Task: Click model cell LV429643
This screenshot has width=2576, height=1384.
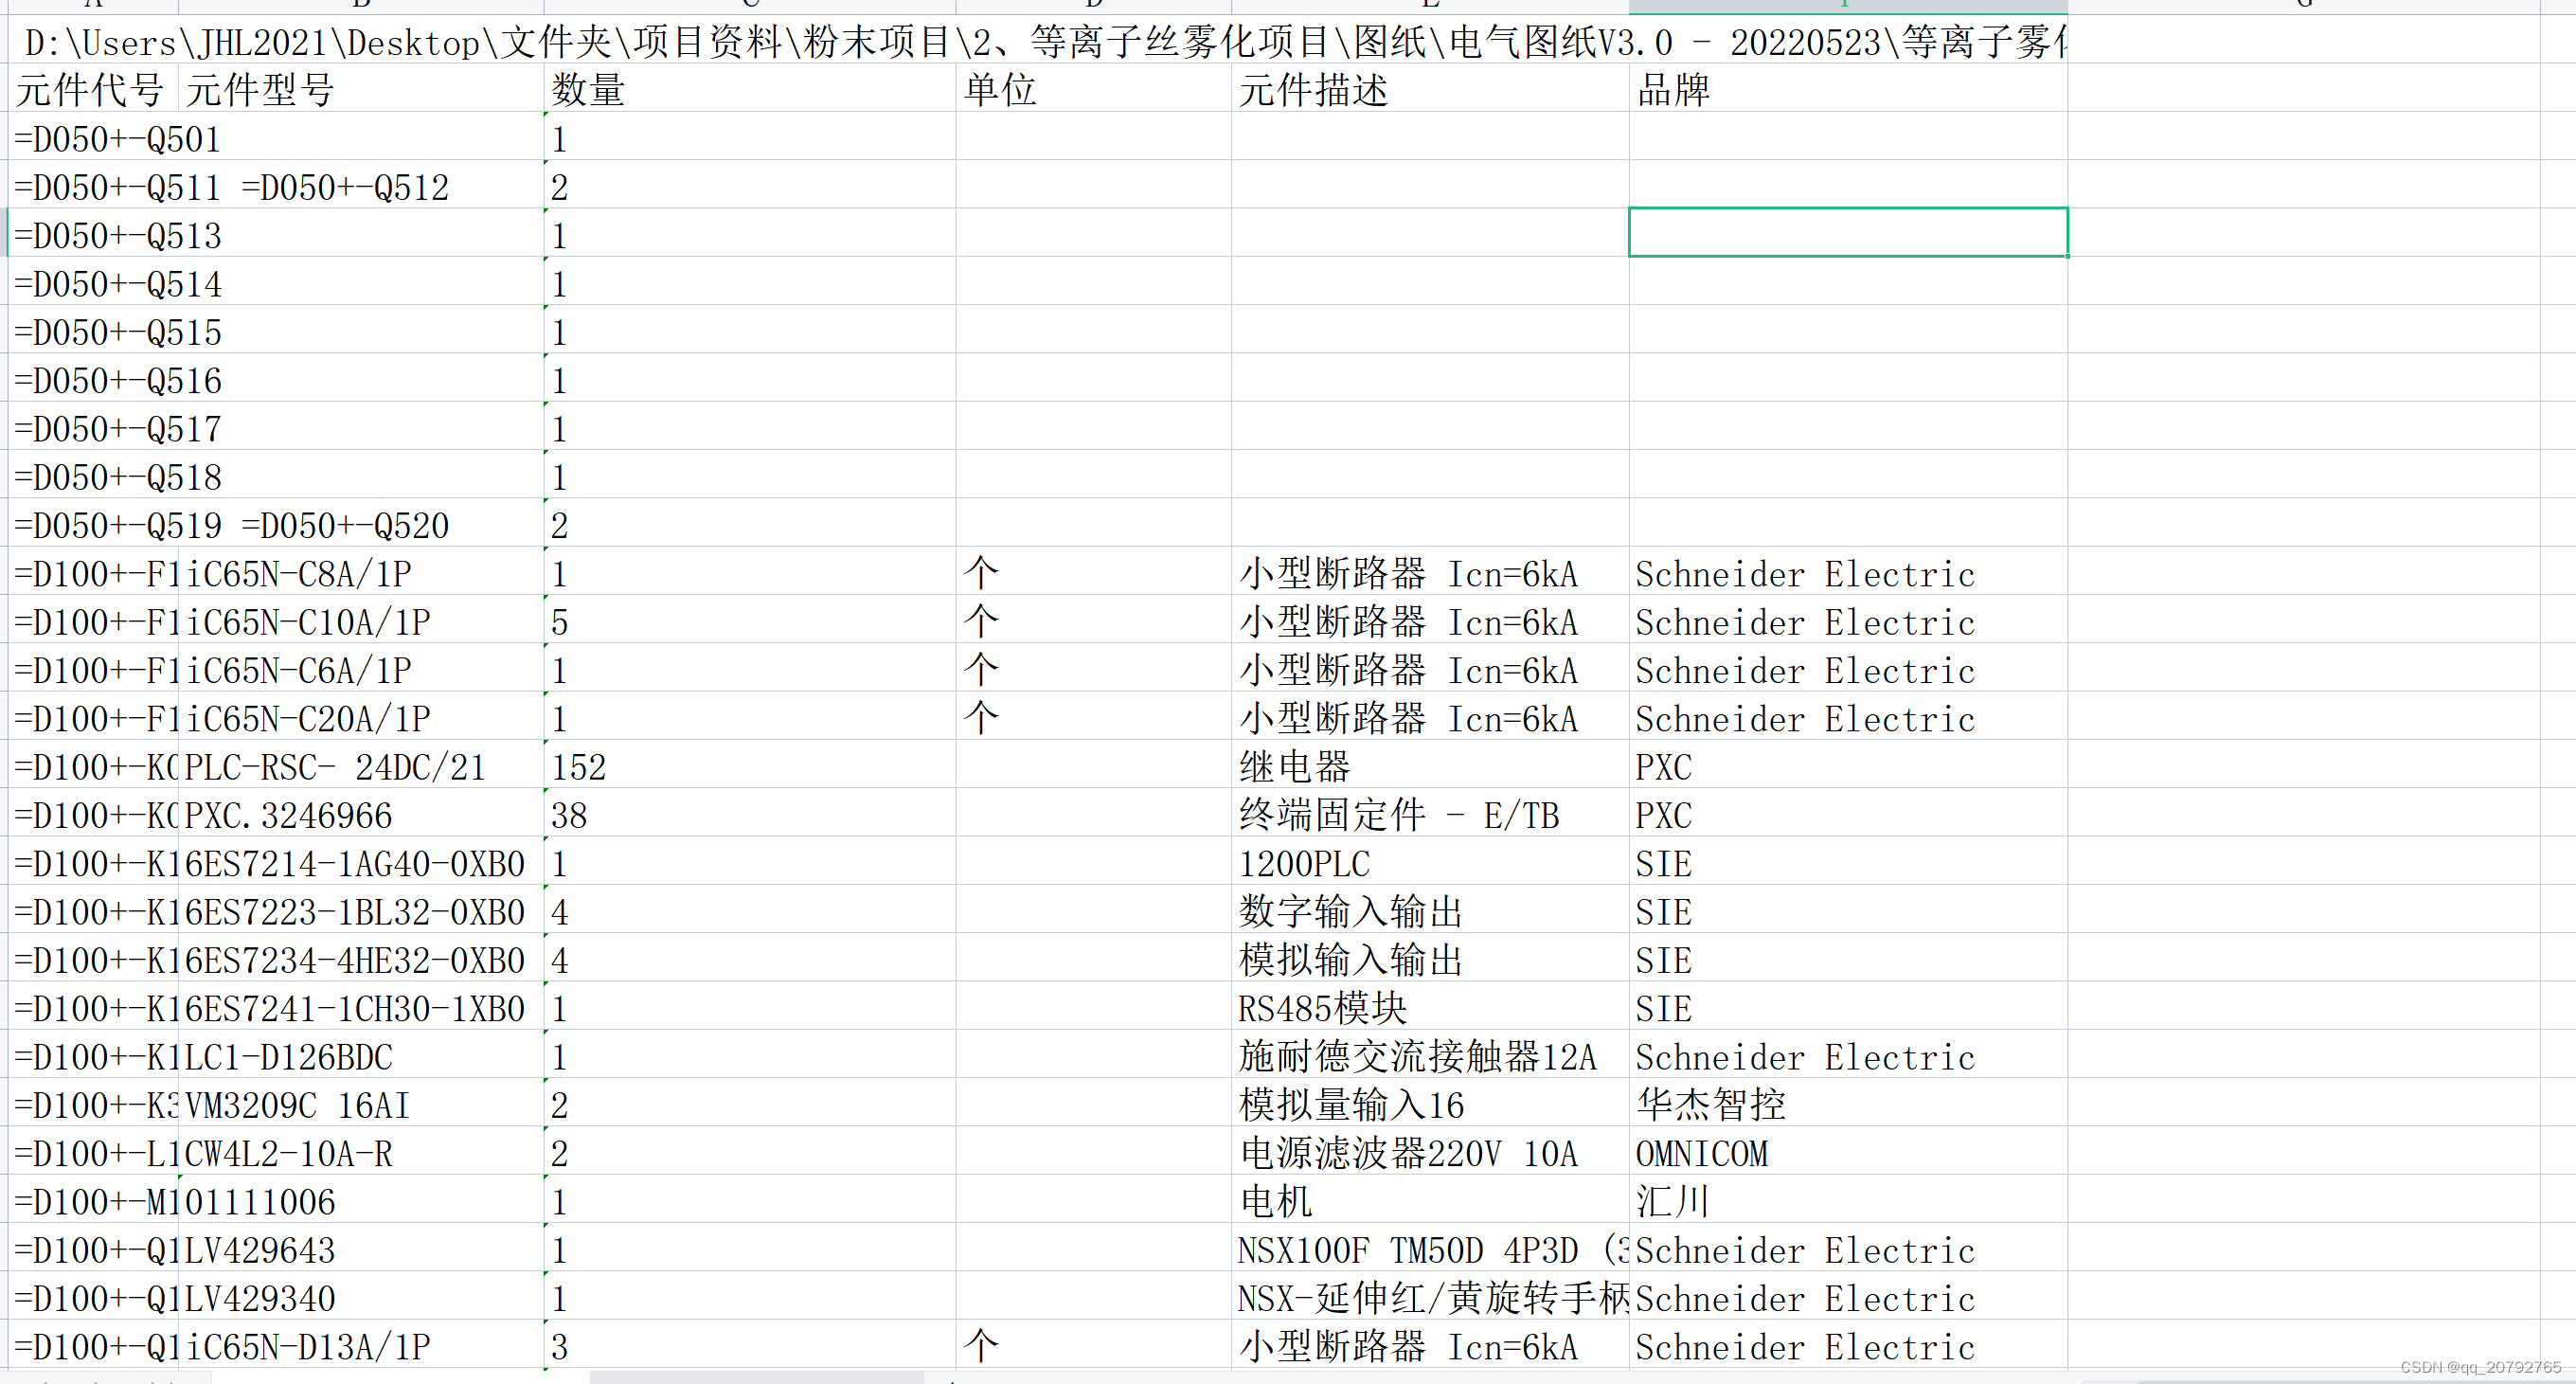Action: coord(361,1247)
